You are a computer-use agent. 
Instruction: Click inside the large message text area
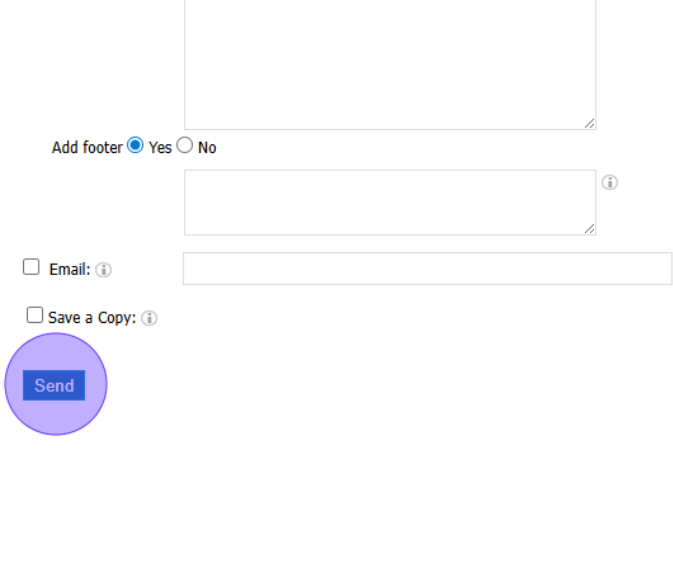pyautogui.click(x=389, y=60)
